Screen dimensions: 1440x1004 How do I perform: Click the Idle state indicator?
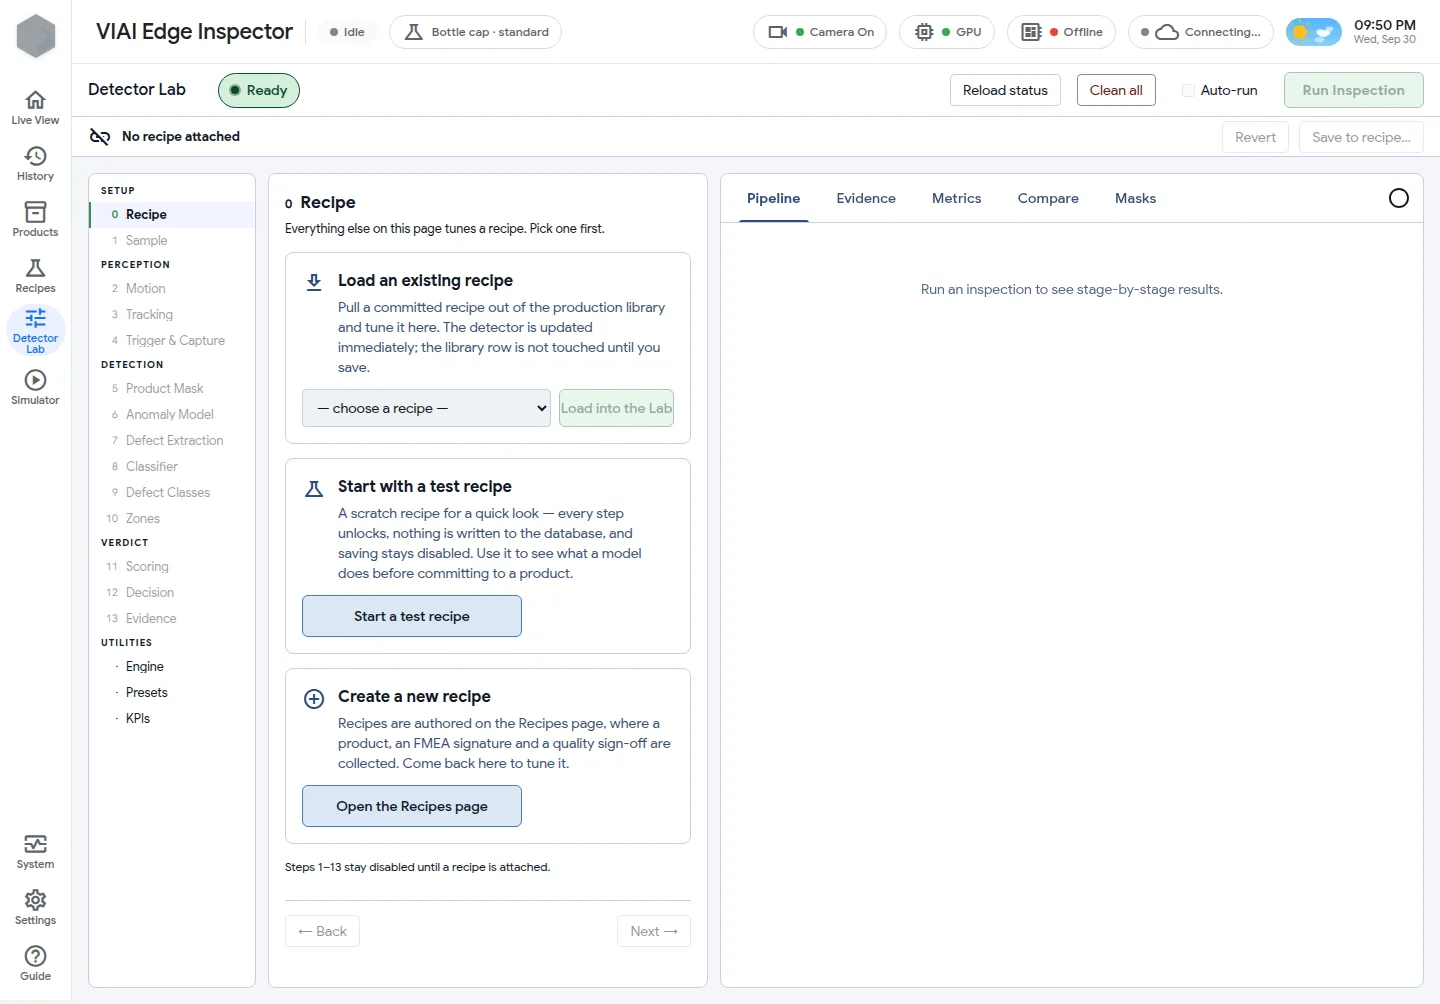(x=347, y=32)
